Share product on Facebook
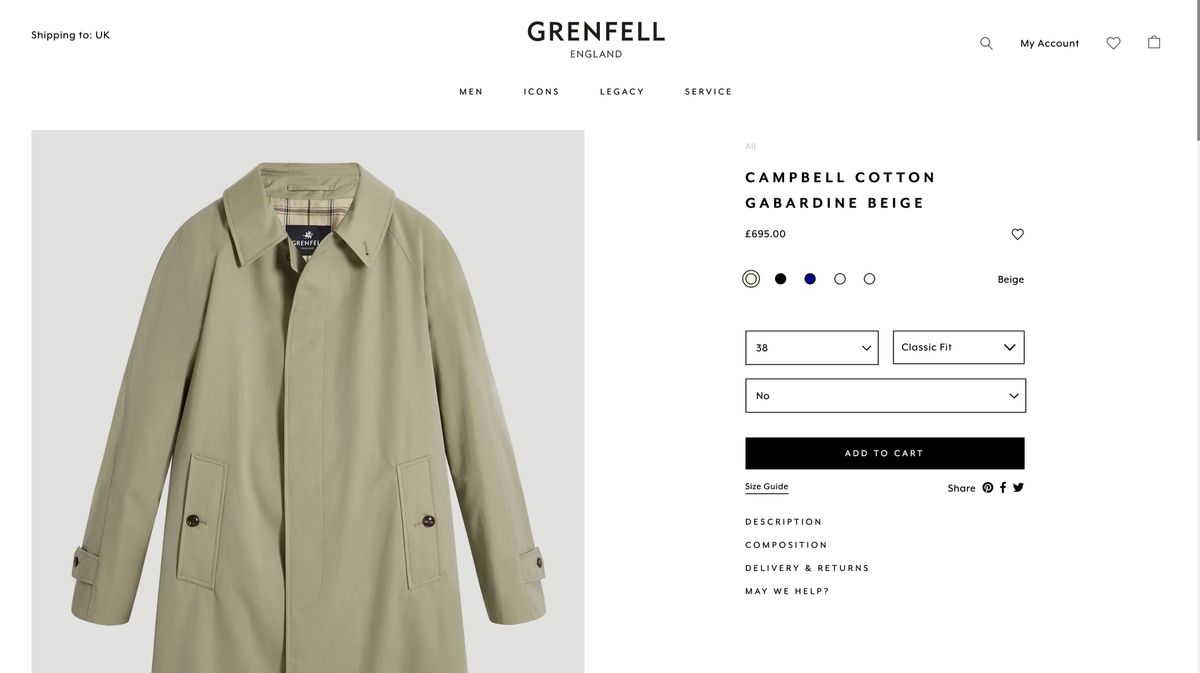The width and height of the screenshot is (1200, 673). pyautogui.click(x=1003, y=487)
